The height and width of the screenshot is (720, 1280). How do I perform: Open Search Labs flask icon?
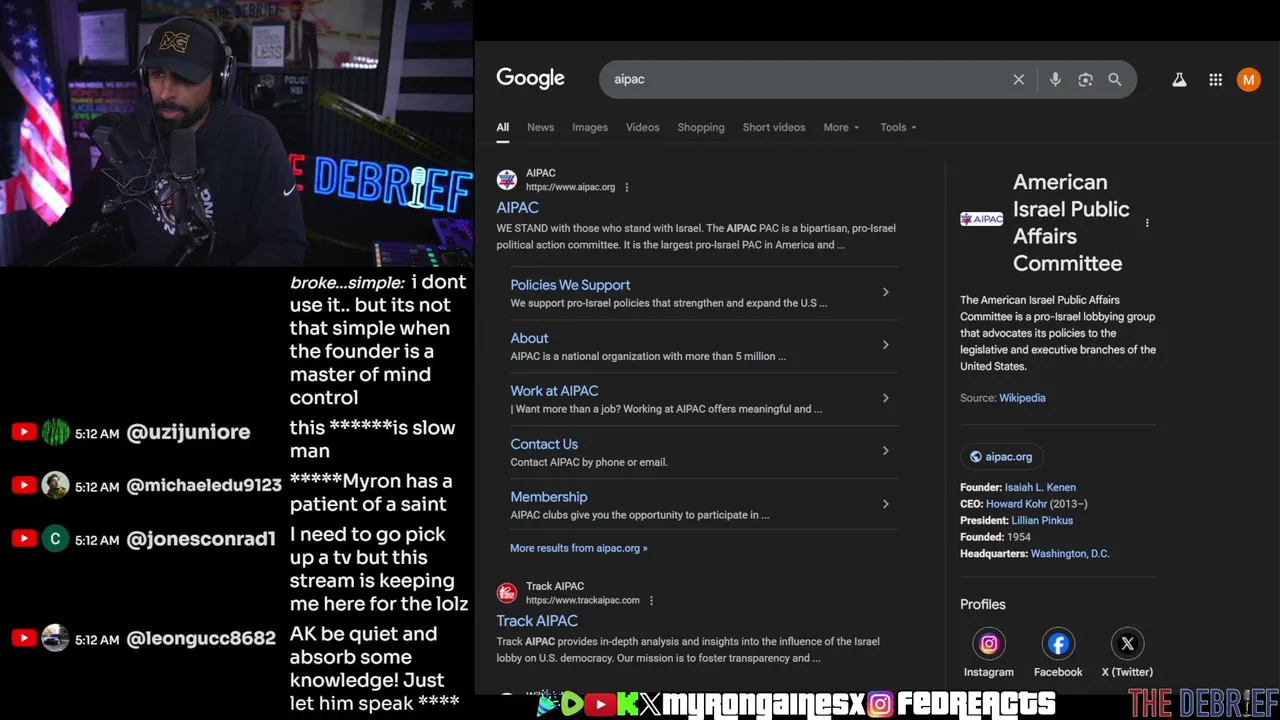click(x=1179, y=80)
